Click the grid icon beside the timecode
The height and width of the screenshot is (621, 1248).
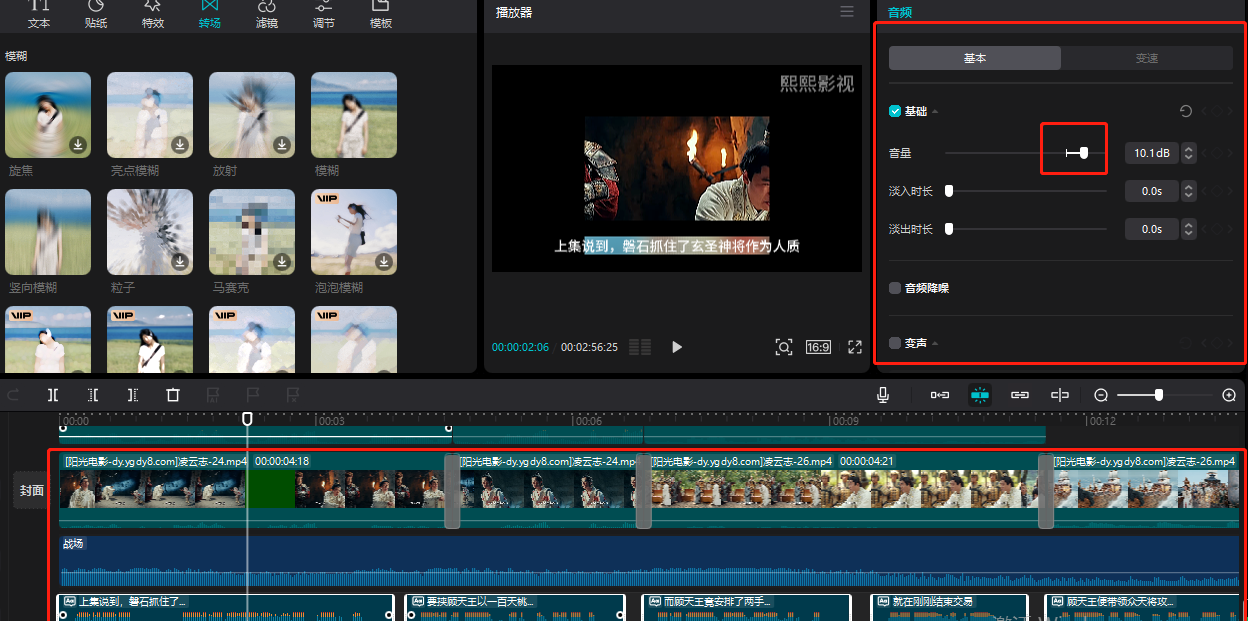click(x=640, y=347)
